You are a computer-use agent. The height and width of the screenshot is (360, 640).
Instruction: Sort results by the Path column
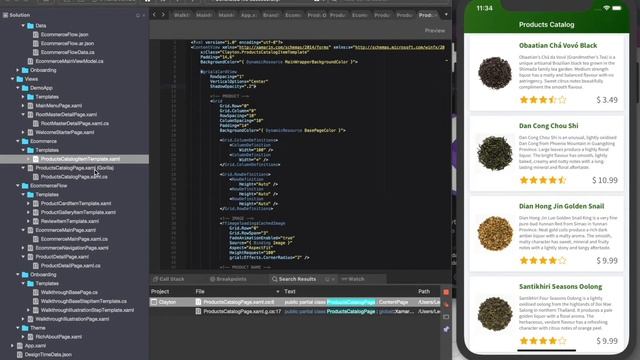pyautogui.click(x=424, y=291)
